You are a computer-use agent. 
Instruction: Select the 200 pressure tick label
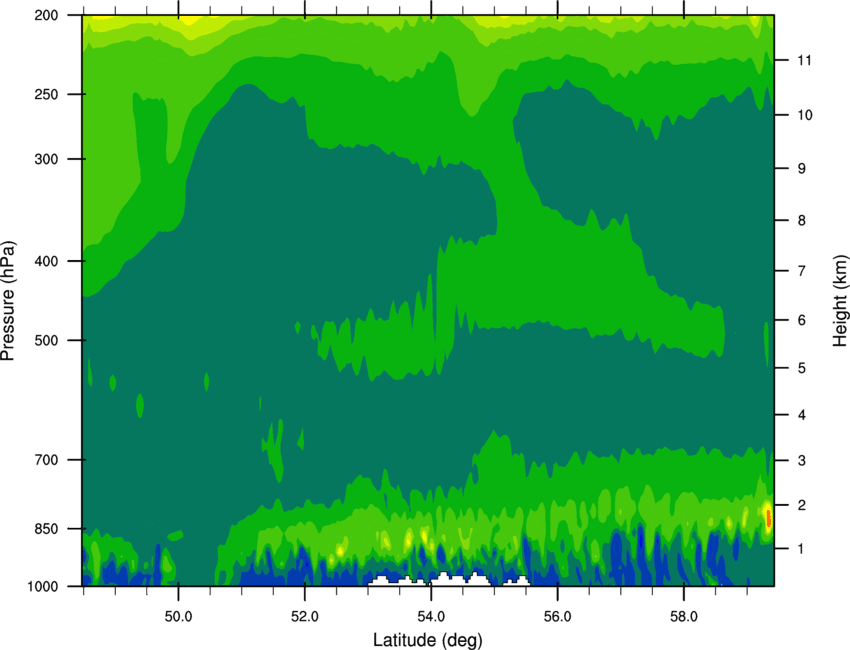(x=46, y=16)
